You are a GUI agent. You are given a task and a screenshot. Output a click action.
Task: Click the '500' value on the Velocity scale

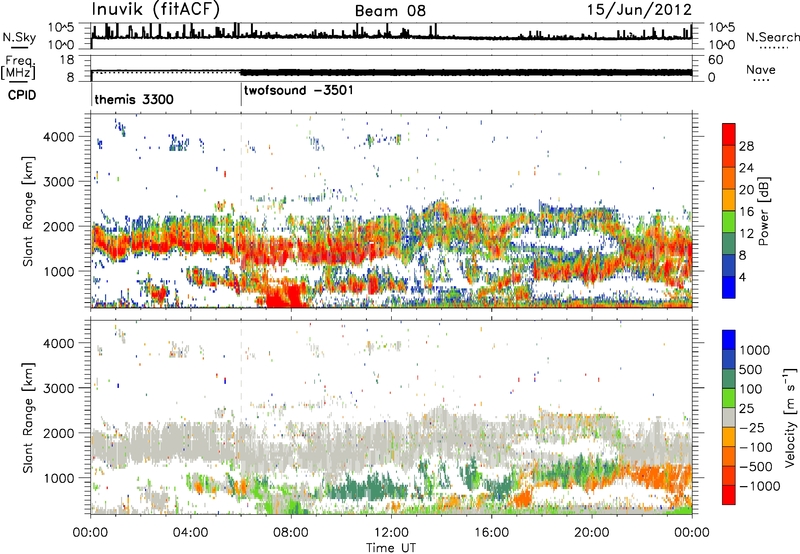[x=751, y=370]
